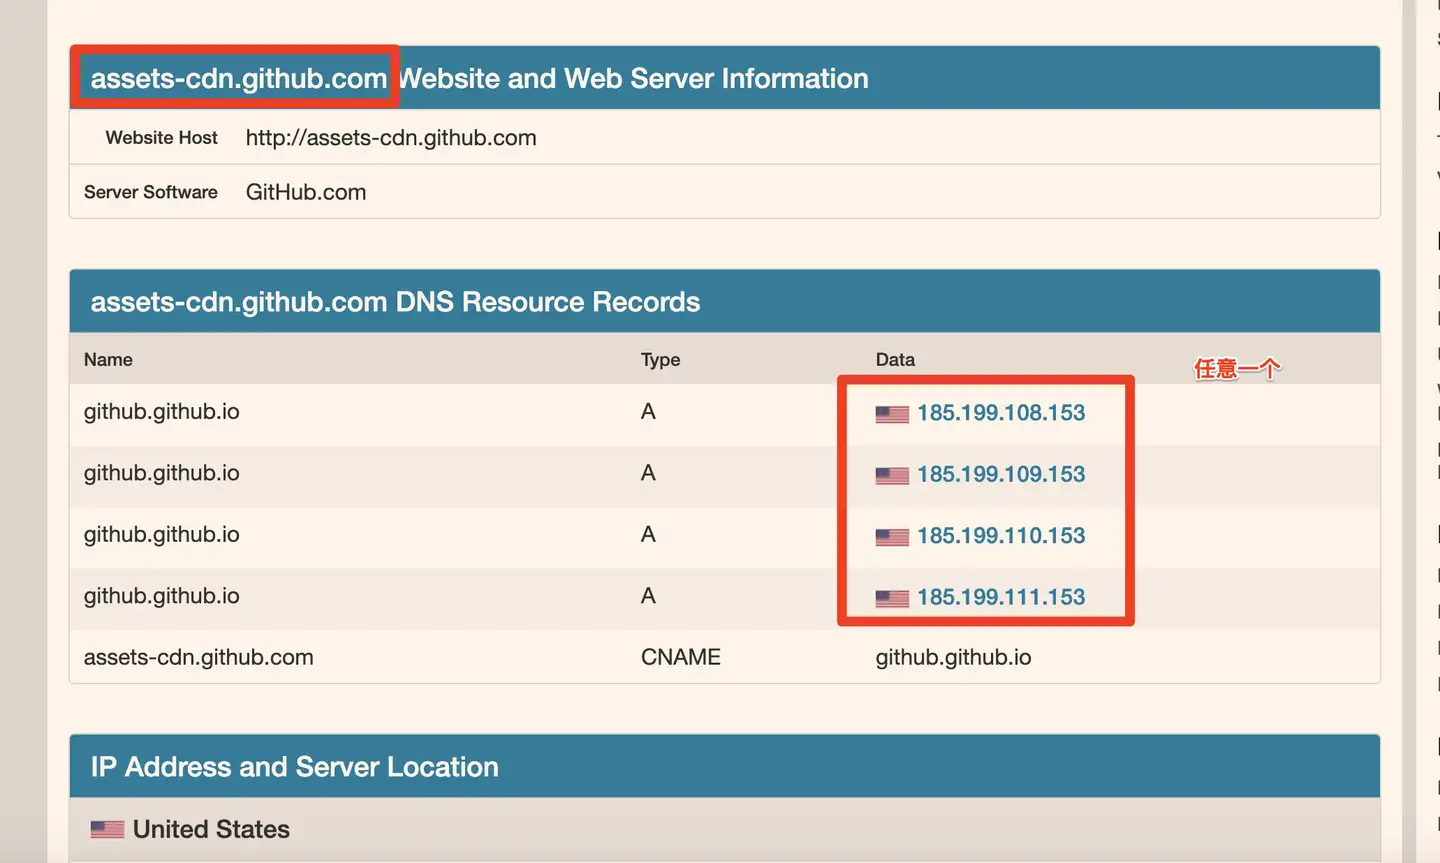Select the United States location text
This screenshot has height=863, width=1440.
coord(211,829)
